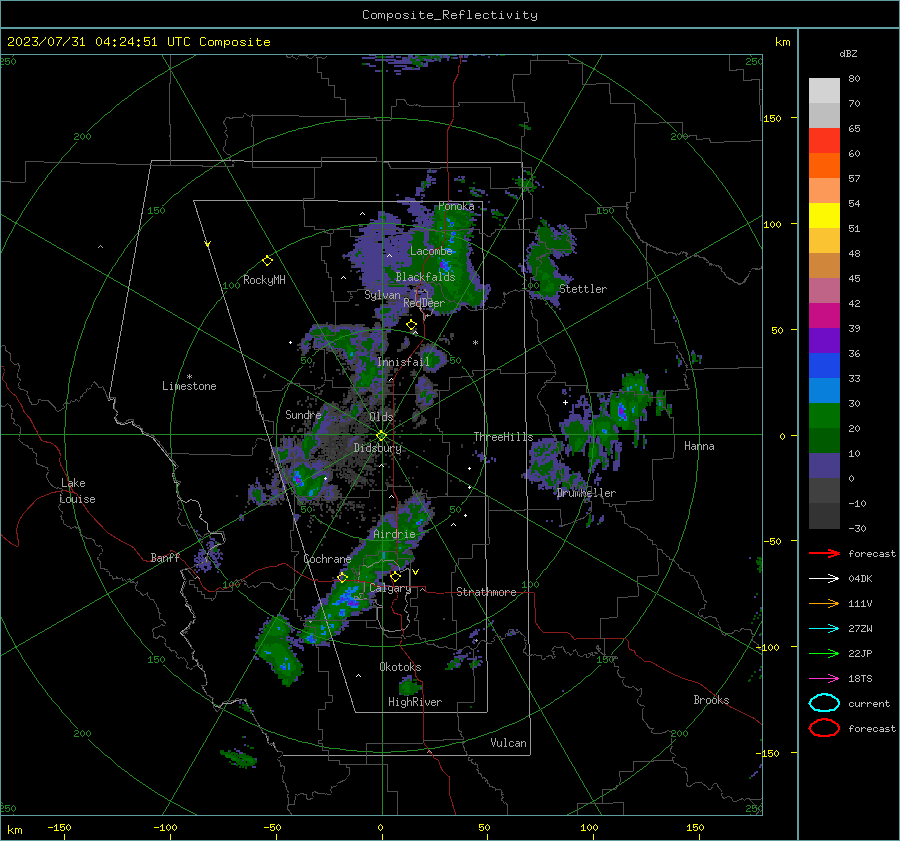Click the Blackfalds city label
Image resolution: width=900 pixels, height=841 pixels.
[425, 277]
